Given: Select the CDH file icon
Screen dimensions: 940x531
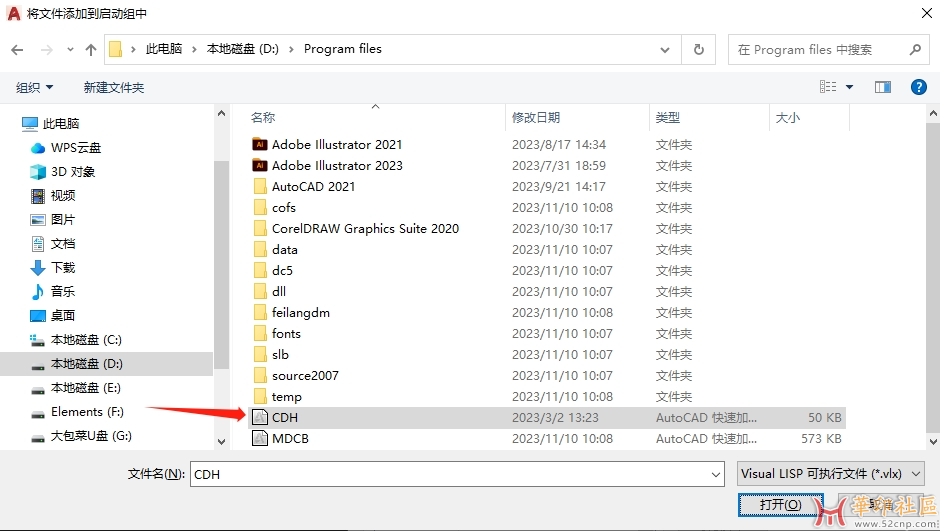Looking at the screenshot, I should click(x=260, y=418).
